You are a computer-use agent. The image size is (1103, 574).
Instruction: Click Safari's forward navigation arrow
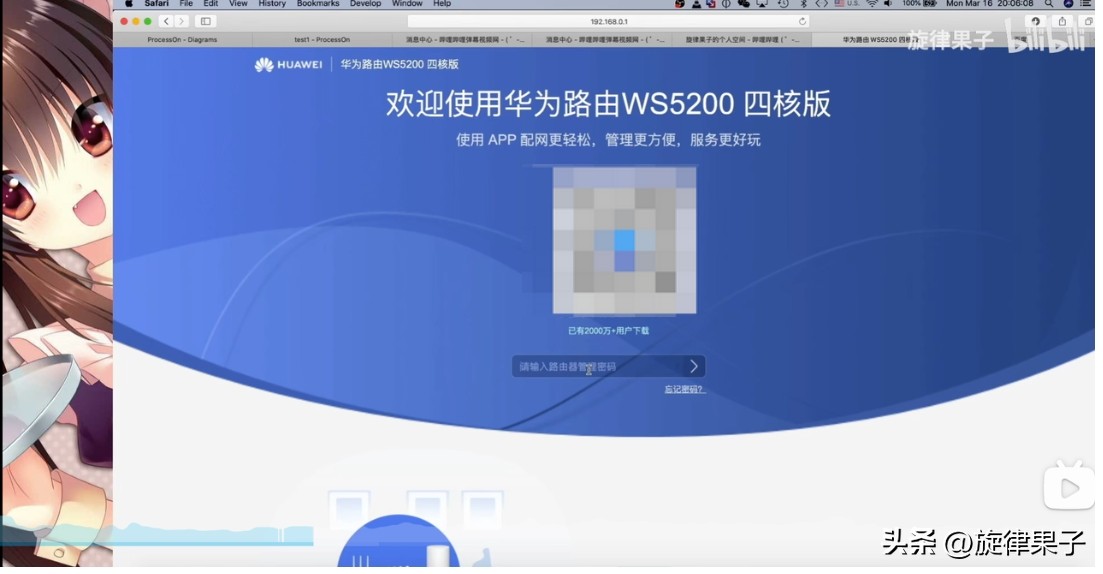(x=181, y=21)
